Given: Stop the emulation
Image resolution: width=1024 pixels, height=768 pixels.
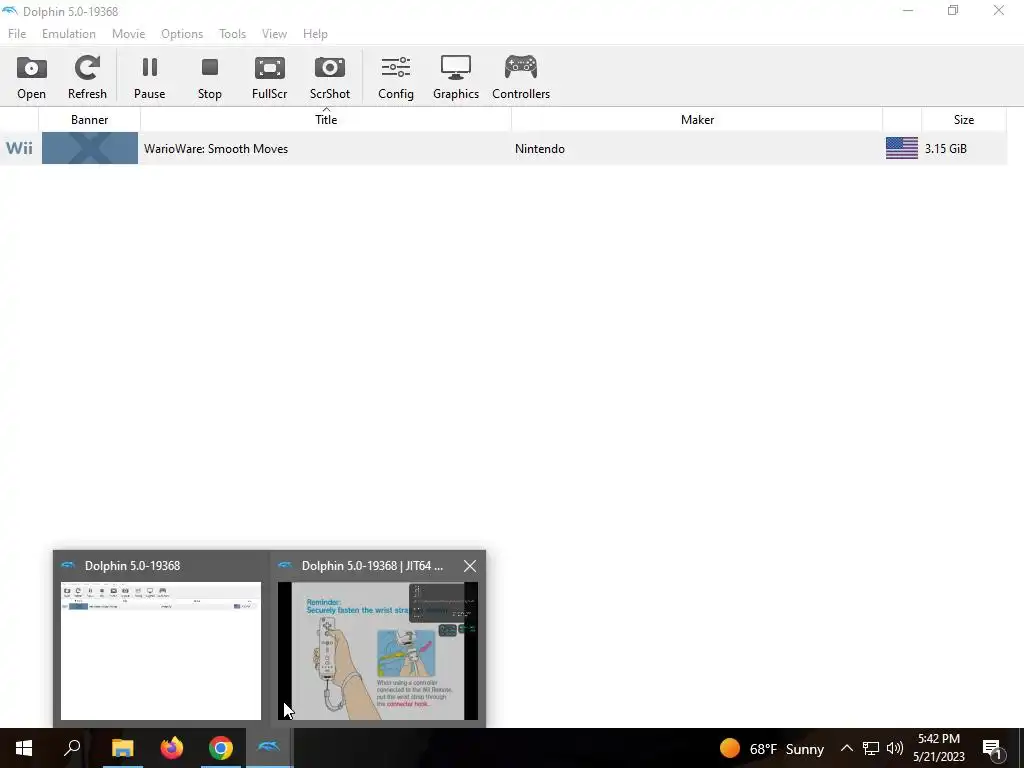Looking at the screenshot, I should (210, 77).
